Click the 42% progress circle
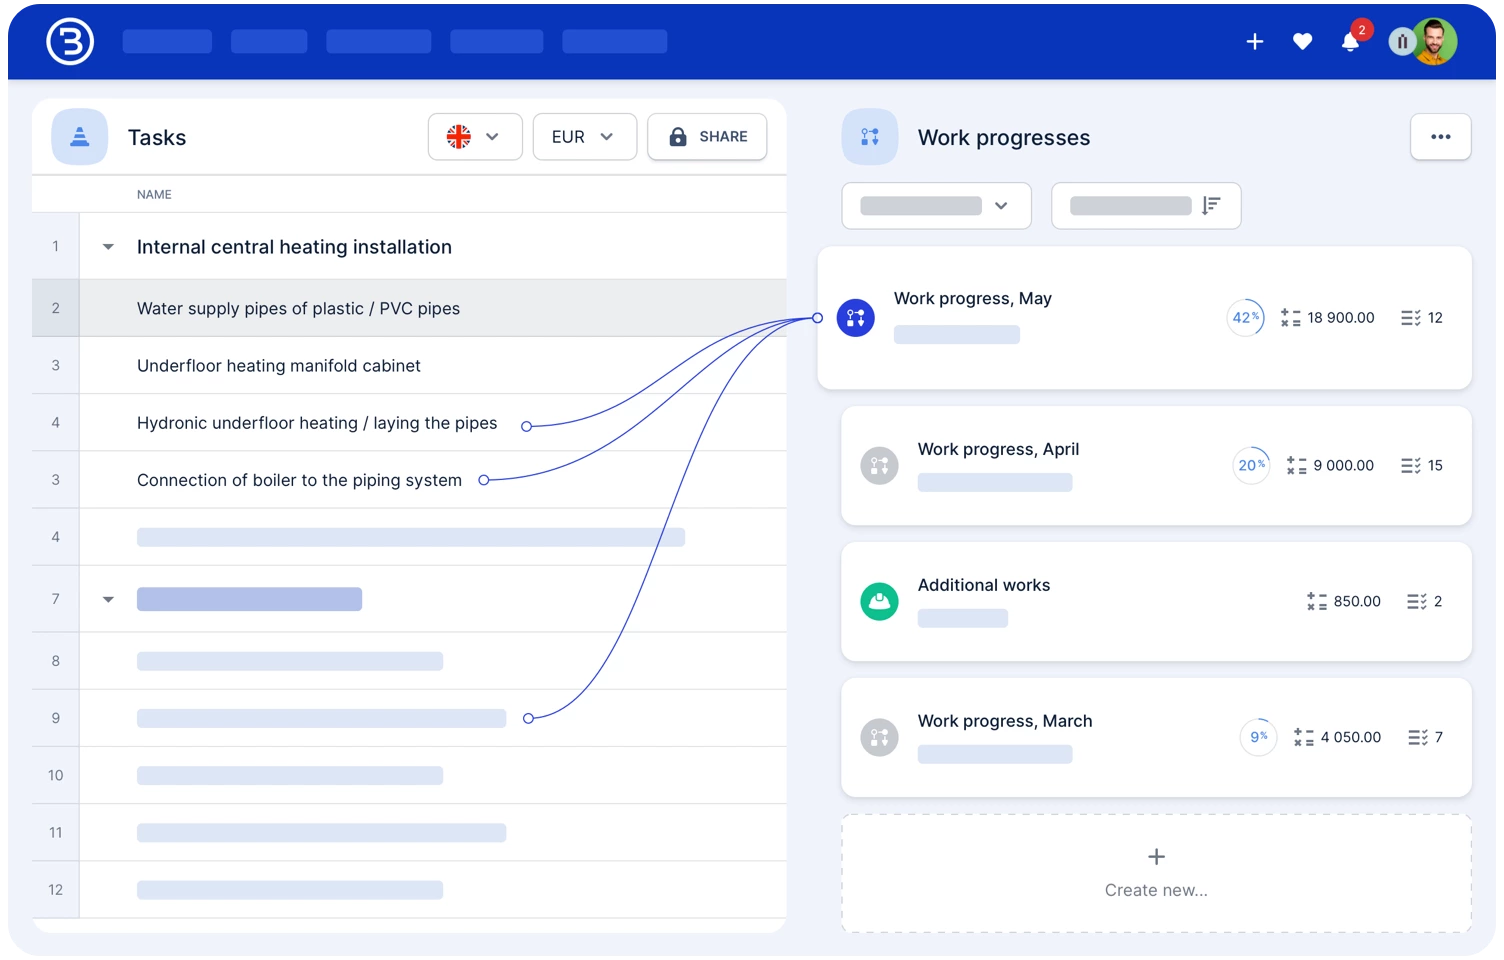The height and width of the screenshot is (960, 1504). pos(1245,318)
